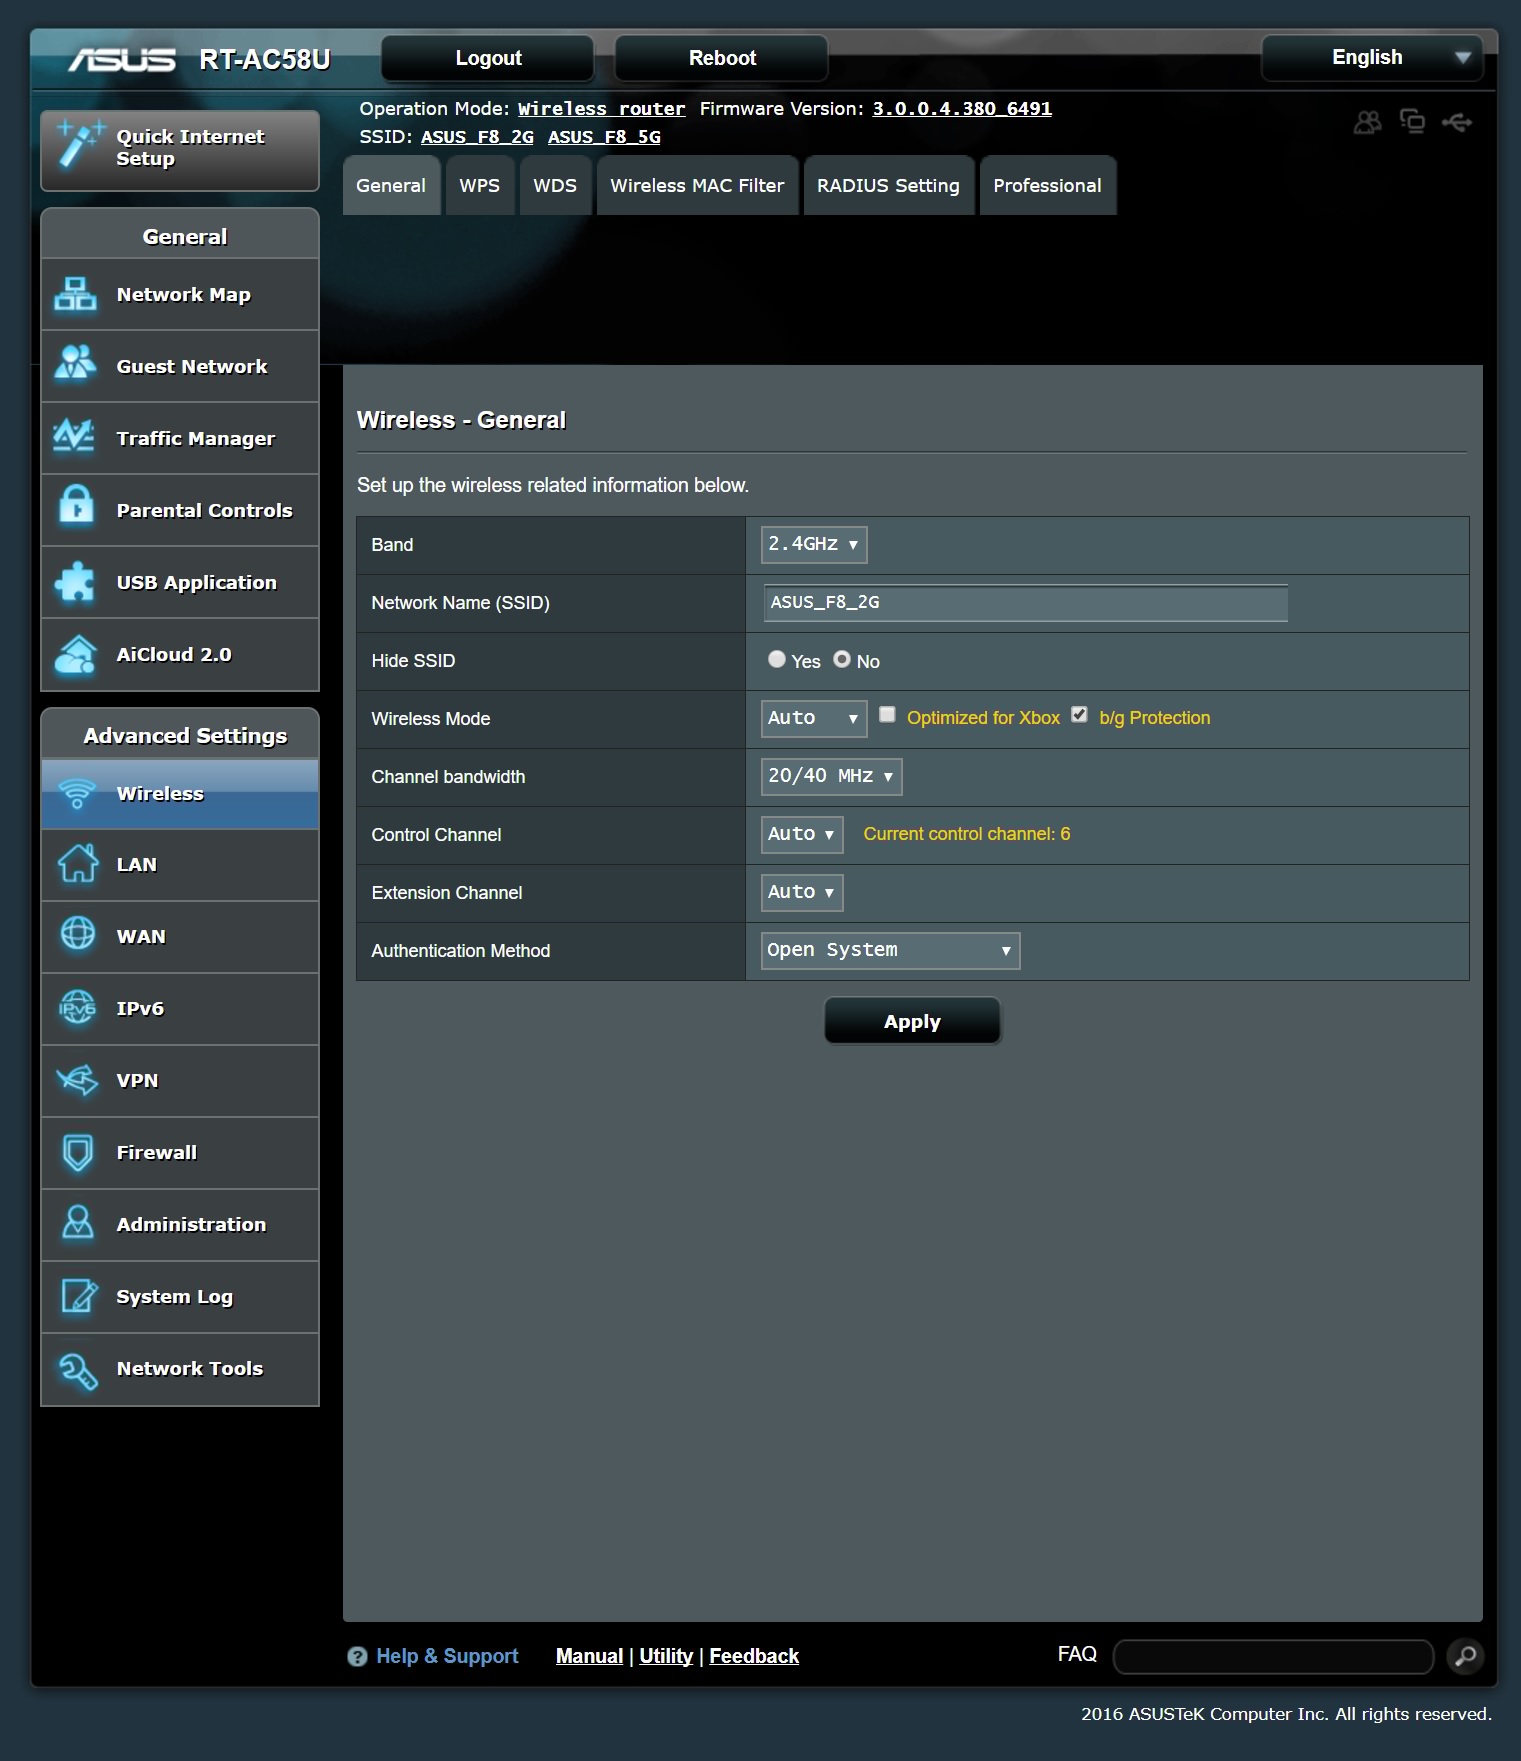Open the Utility link in footer
Viewport: 1521px width, 1761px height.
click(666, 1656)
